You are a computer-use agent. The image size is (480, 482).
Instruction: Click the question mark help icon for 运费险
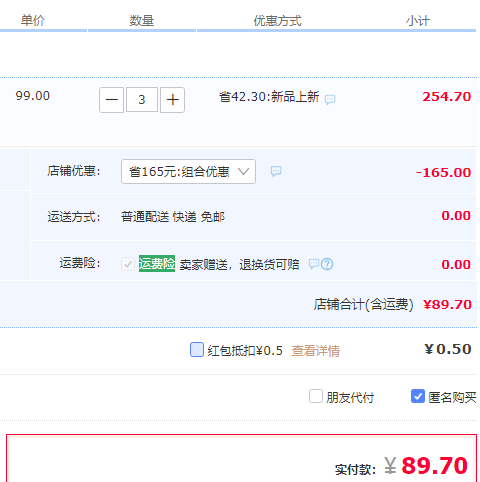pyautogui.click(x=327, y=264)
